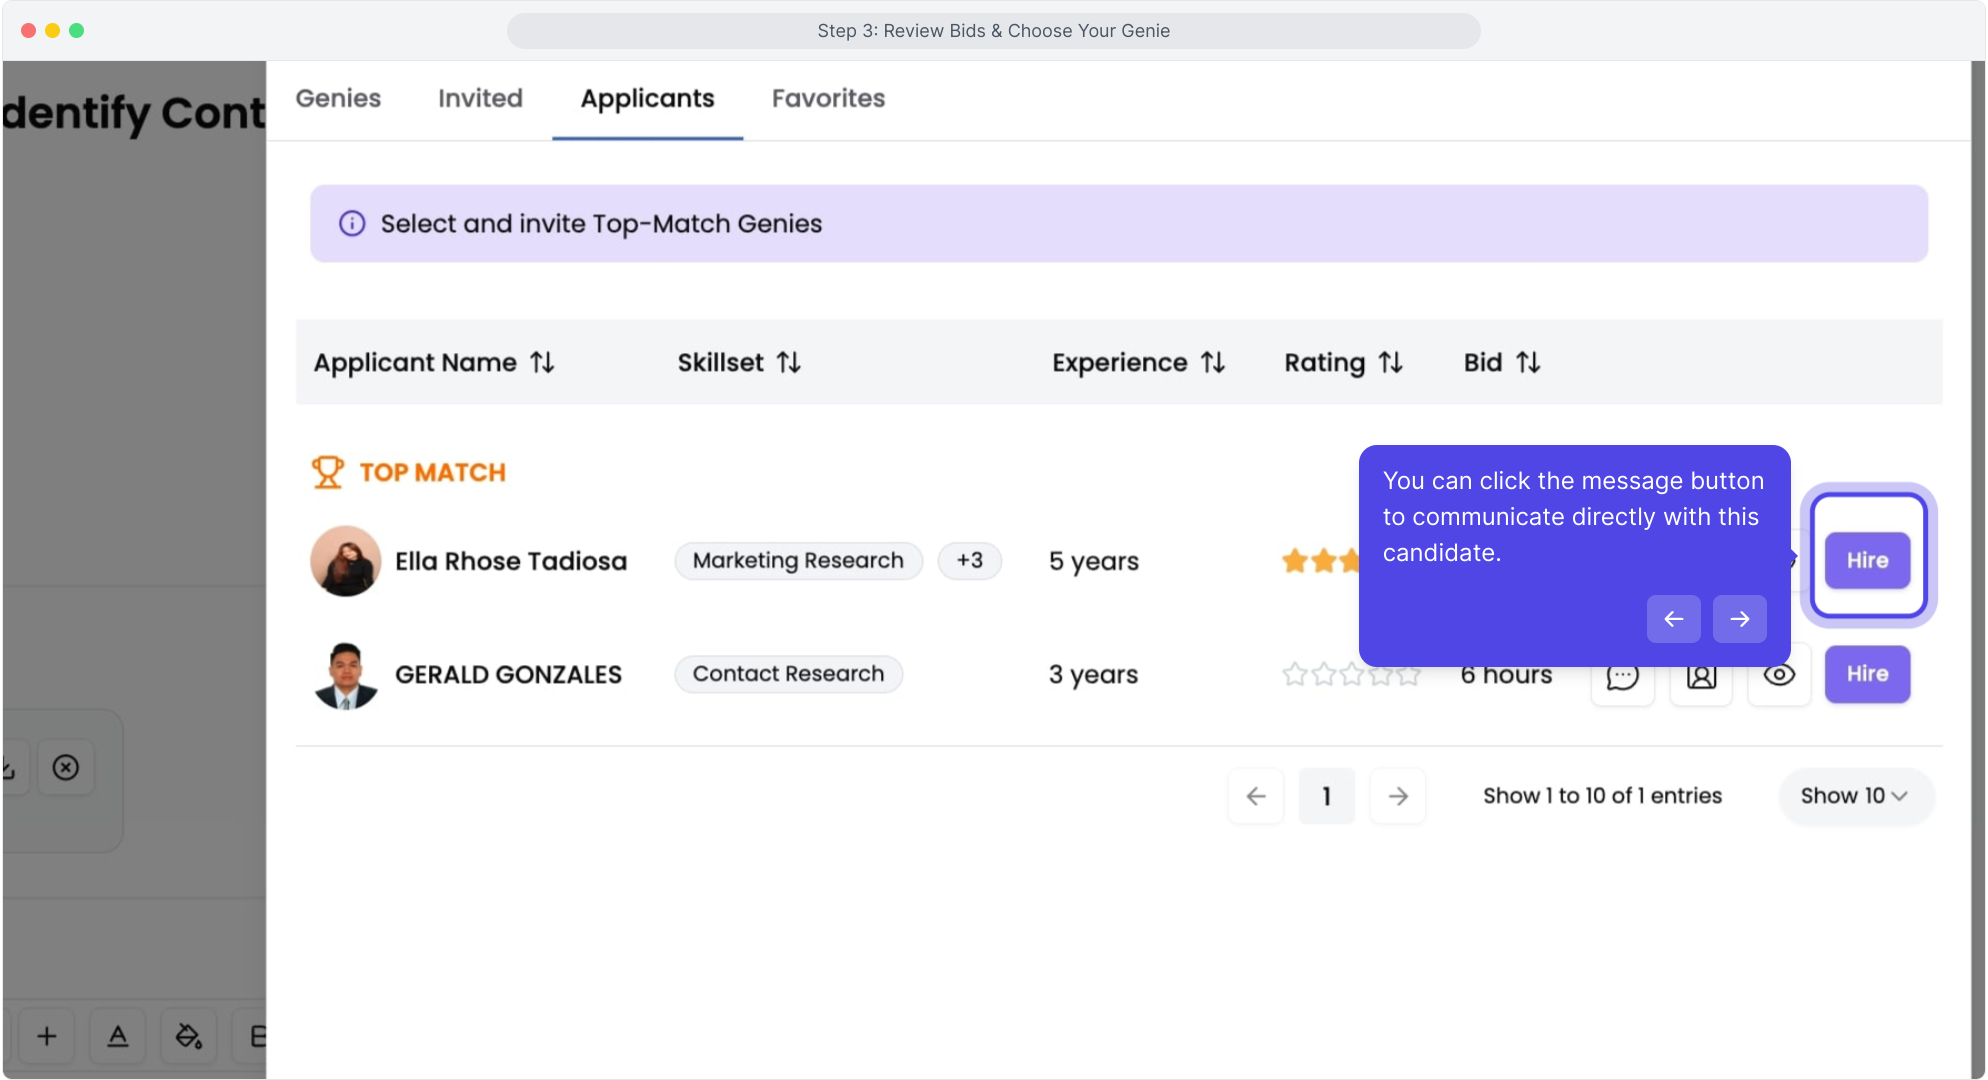
Task: Click the message icon for Gerald Gonzales
Action: click(x=1622, y=677)
